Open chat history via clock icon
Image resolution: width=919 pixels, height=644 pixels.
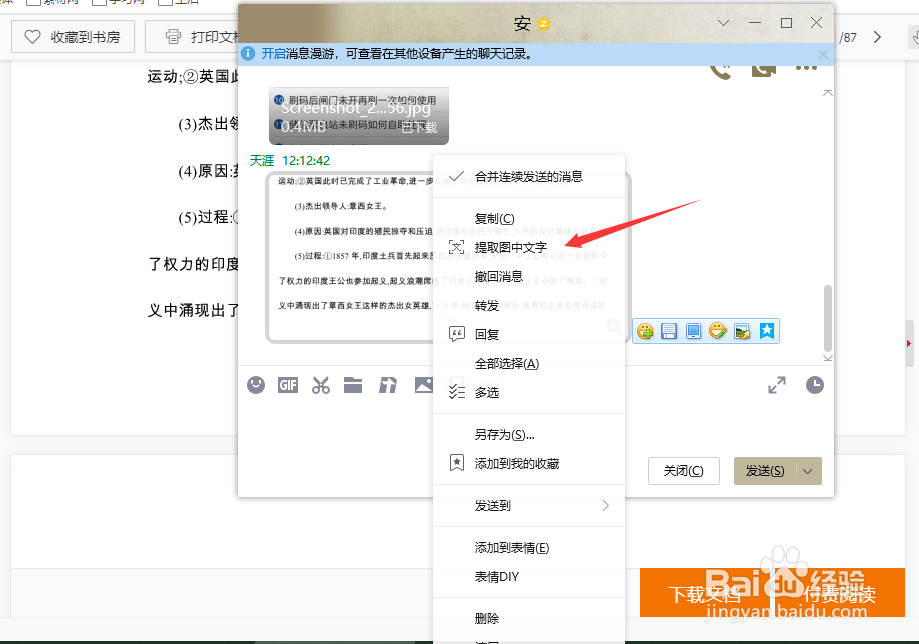(x=815, y=384)
